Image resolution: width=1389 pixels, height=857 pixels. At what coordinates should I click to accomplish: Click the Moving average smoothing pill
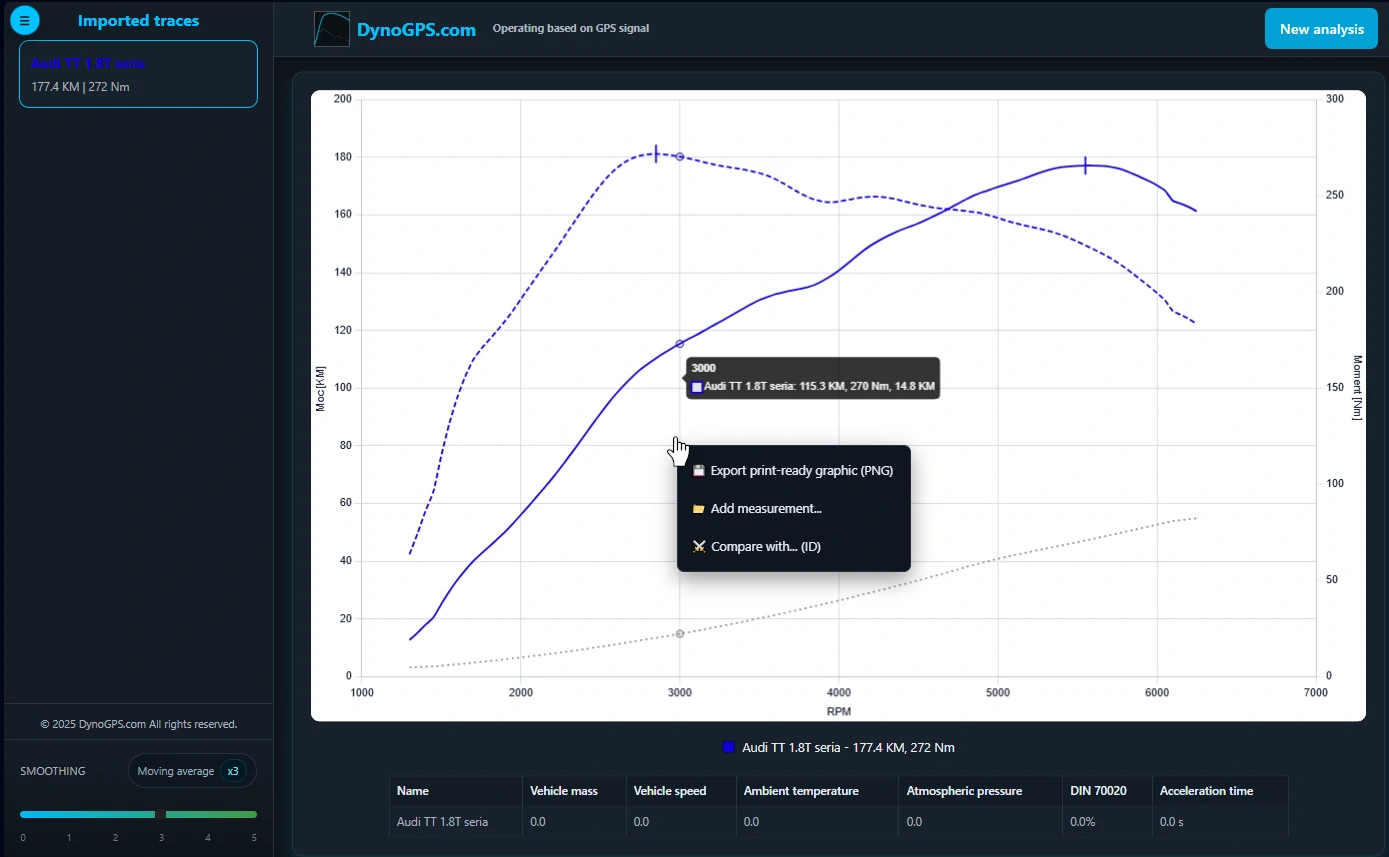click(176, 771)
